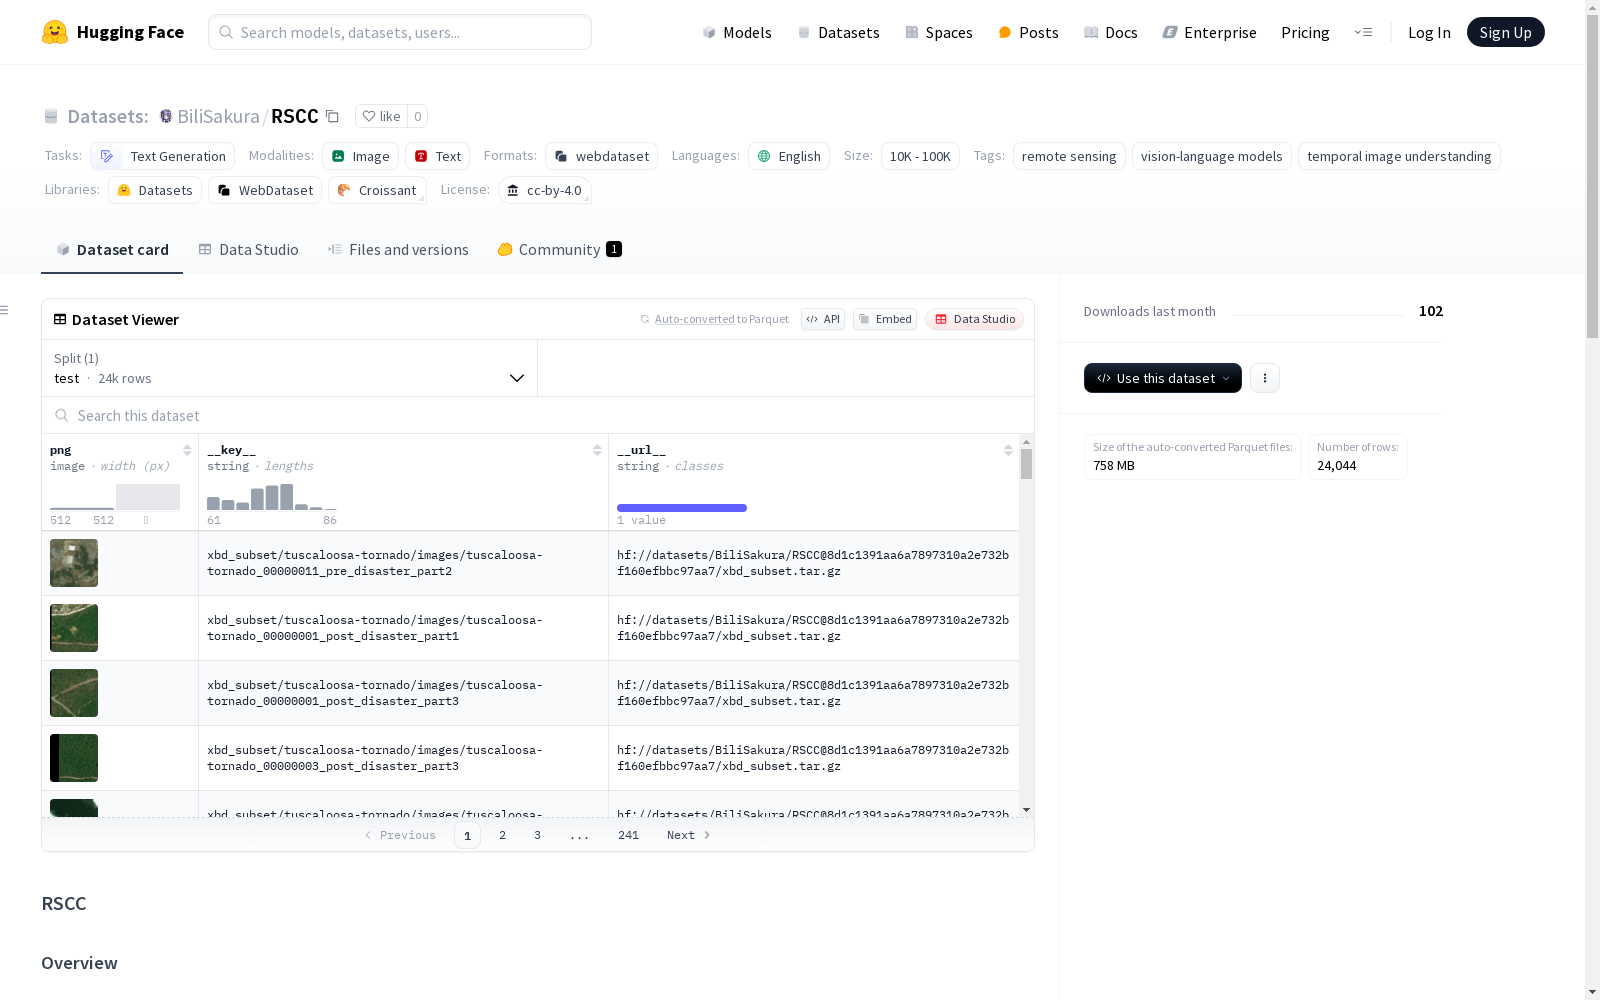Viewport: 1600px width, 1000px height.
Task: Open the Docs link
Action: coord(1111,32)
